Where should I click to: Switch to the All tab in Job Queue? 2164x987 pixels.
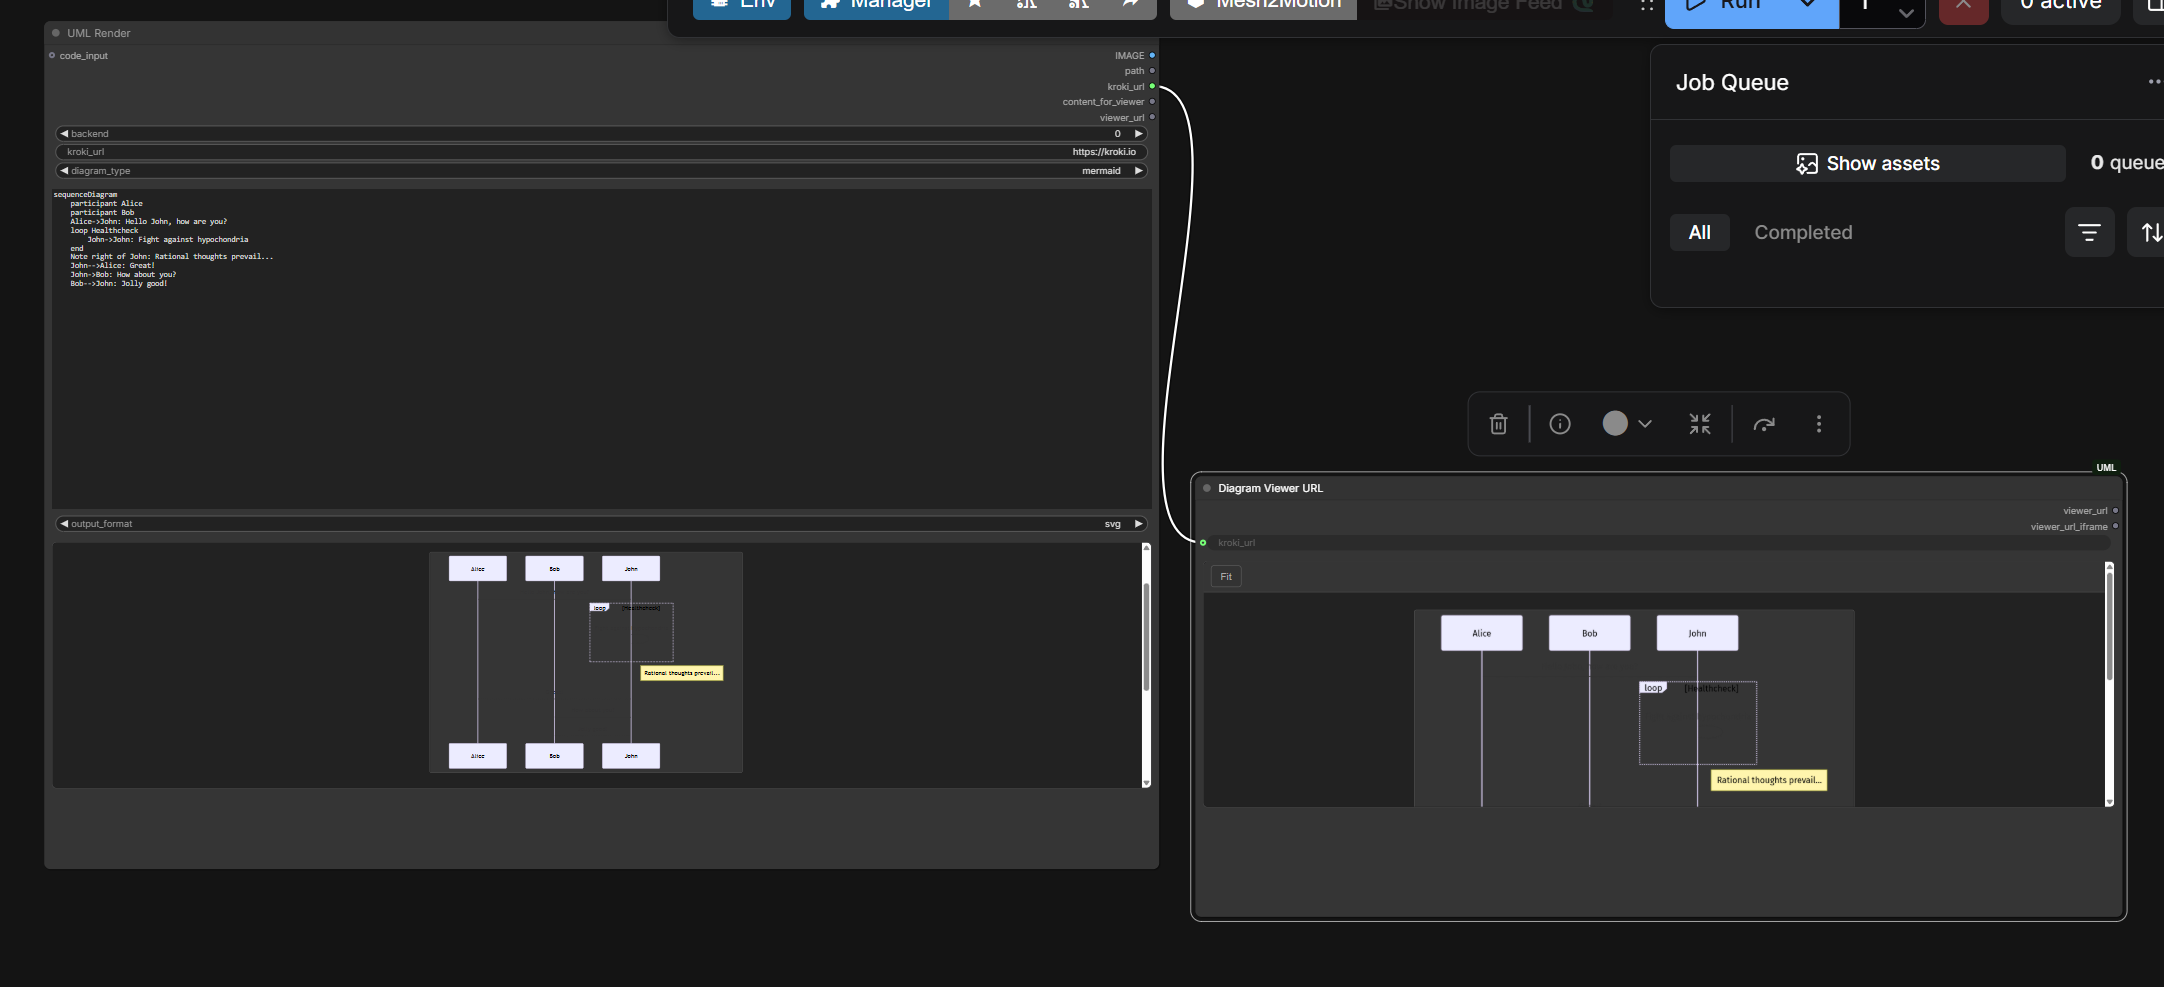tap(1700, 233)
